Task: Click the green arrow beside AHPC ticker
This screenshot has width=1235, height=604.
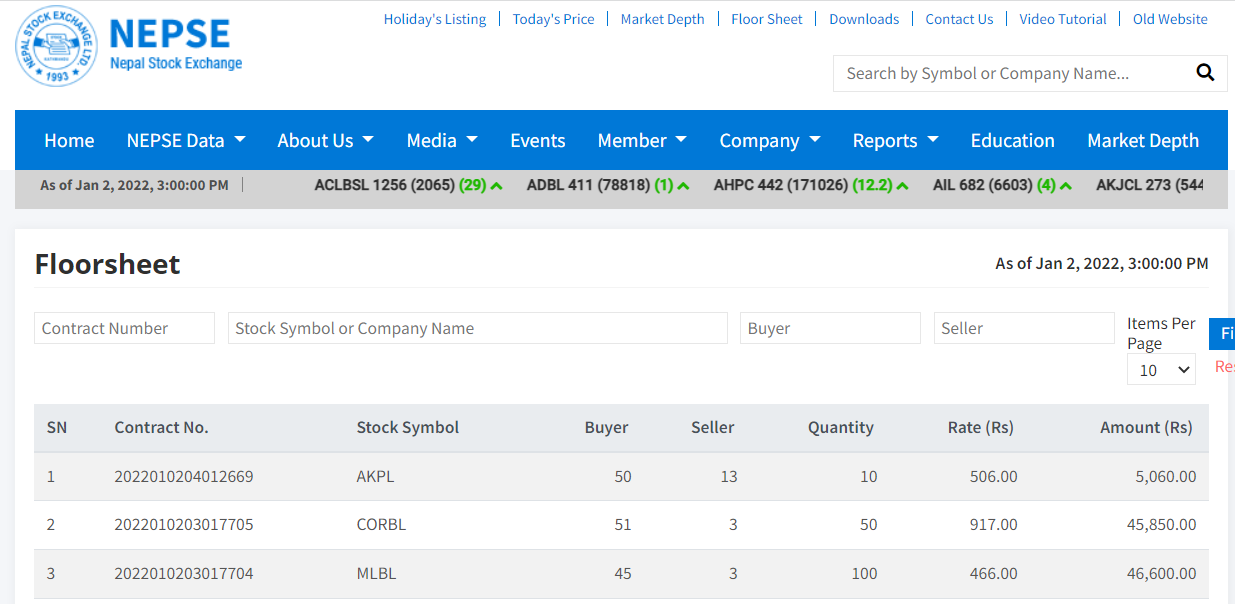Action: point(903,186)
